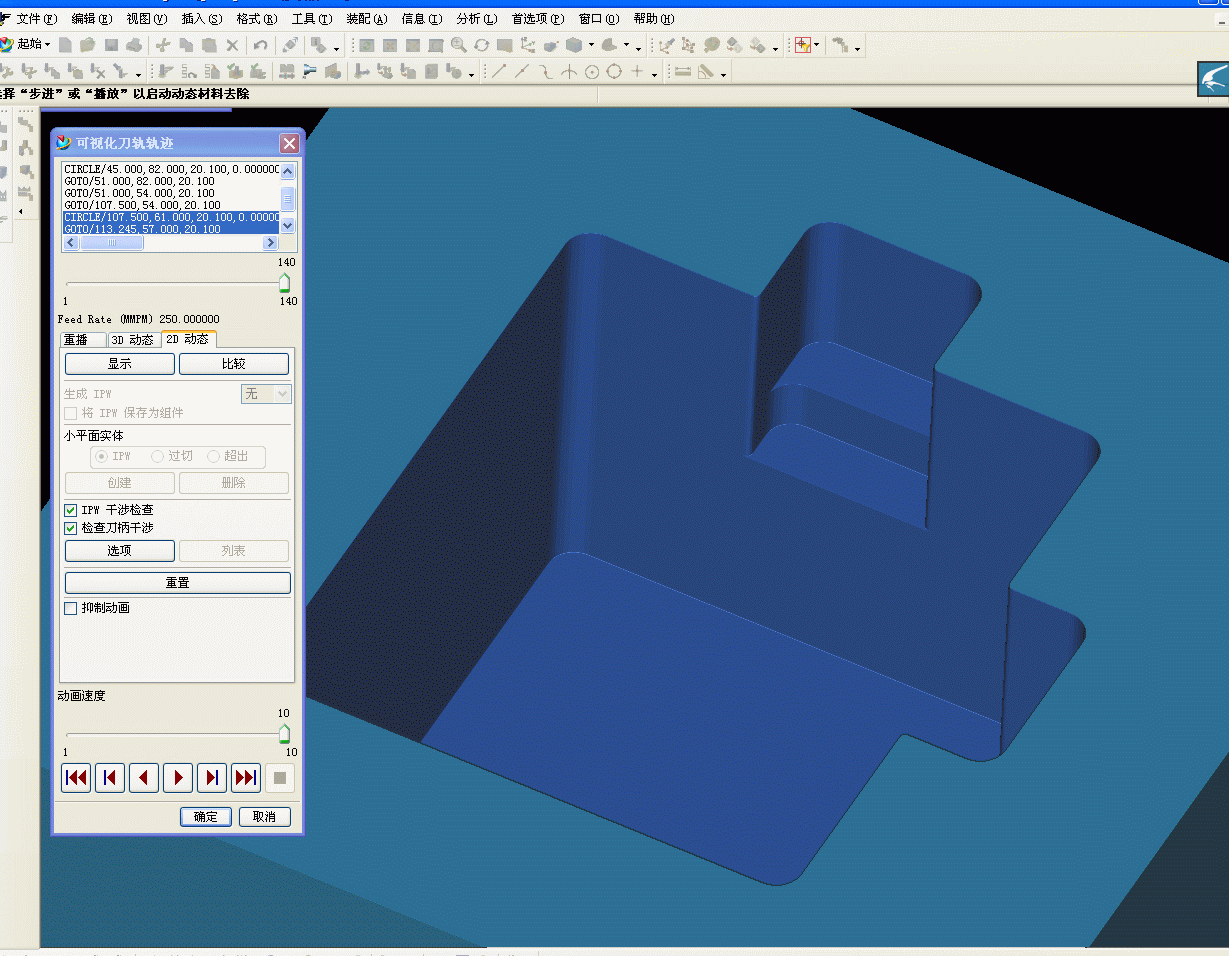The image size is (1229, 956).
Task: Click the Undo arrow toolbar icon
Action: click(x=260, y=45)
